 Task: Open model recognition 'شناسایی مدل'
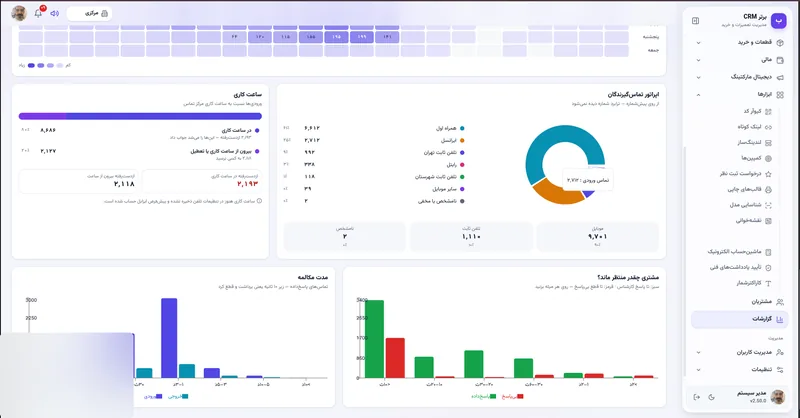751,205
